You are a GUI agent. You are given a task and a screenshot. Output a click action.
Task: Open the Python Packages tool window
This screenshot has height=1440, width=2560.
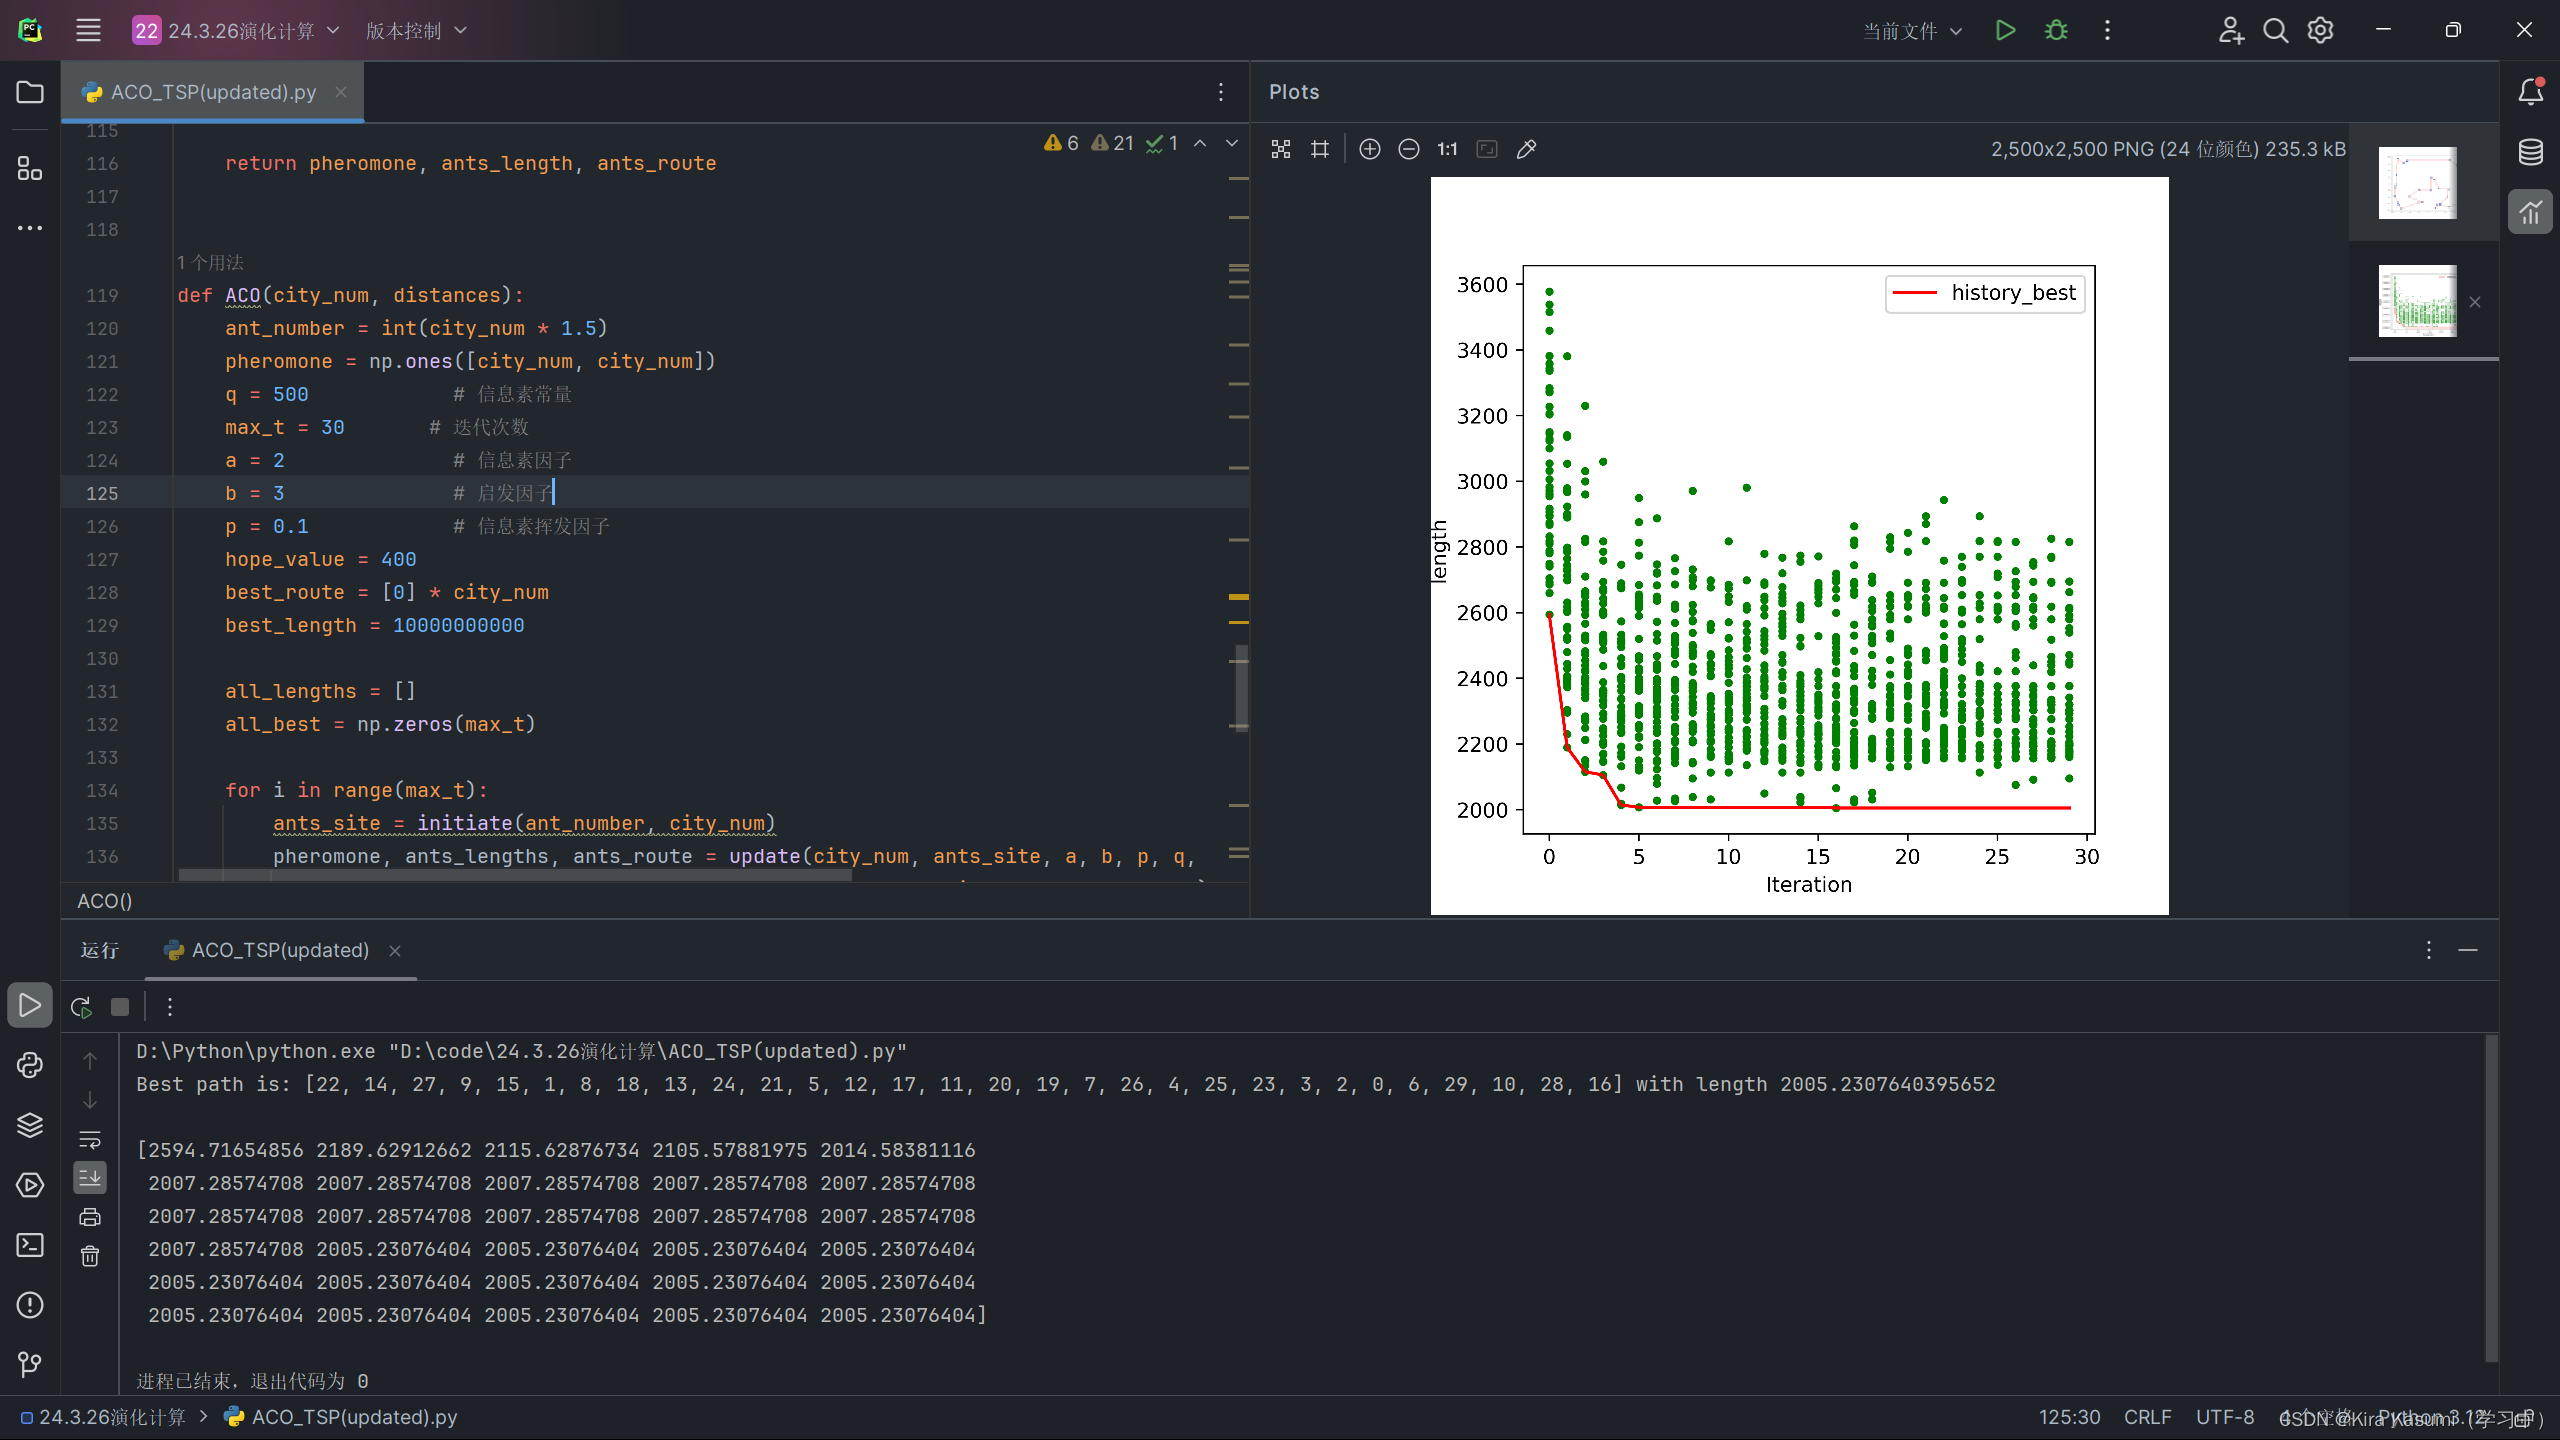(x=30, y=1125)
